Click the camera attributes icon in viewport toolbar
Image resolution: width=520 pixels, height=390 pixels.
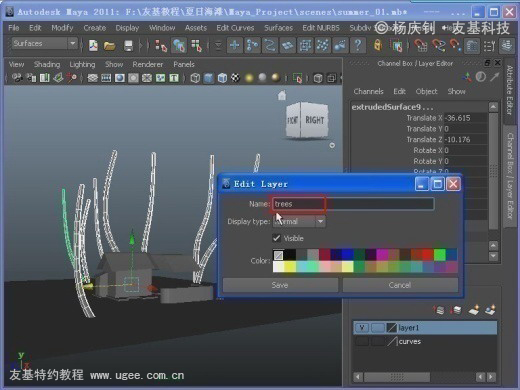pyautogui.click(x=32, y=78)
